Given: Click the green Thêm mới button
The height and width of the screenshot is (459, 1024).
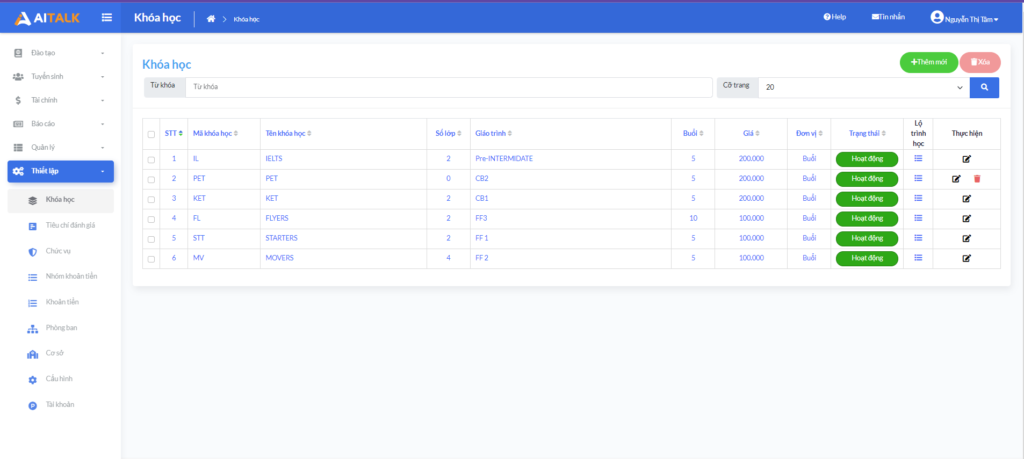Looking at the screenshot, I should (928, 62).
